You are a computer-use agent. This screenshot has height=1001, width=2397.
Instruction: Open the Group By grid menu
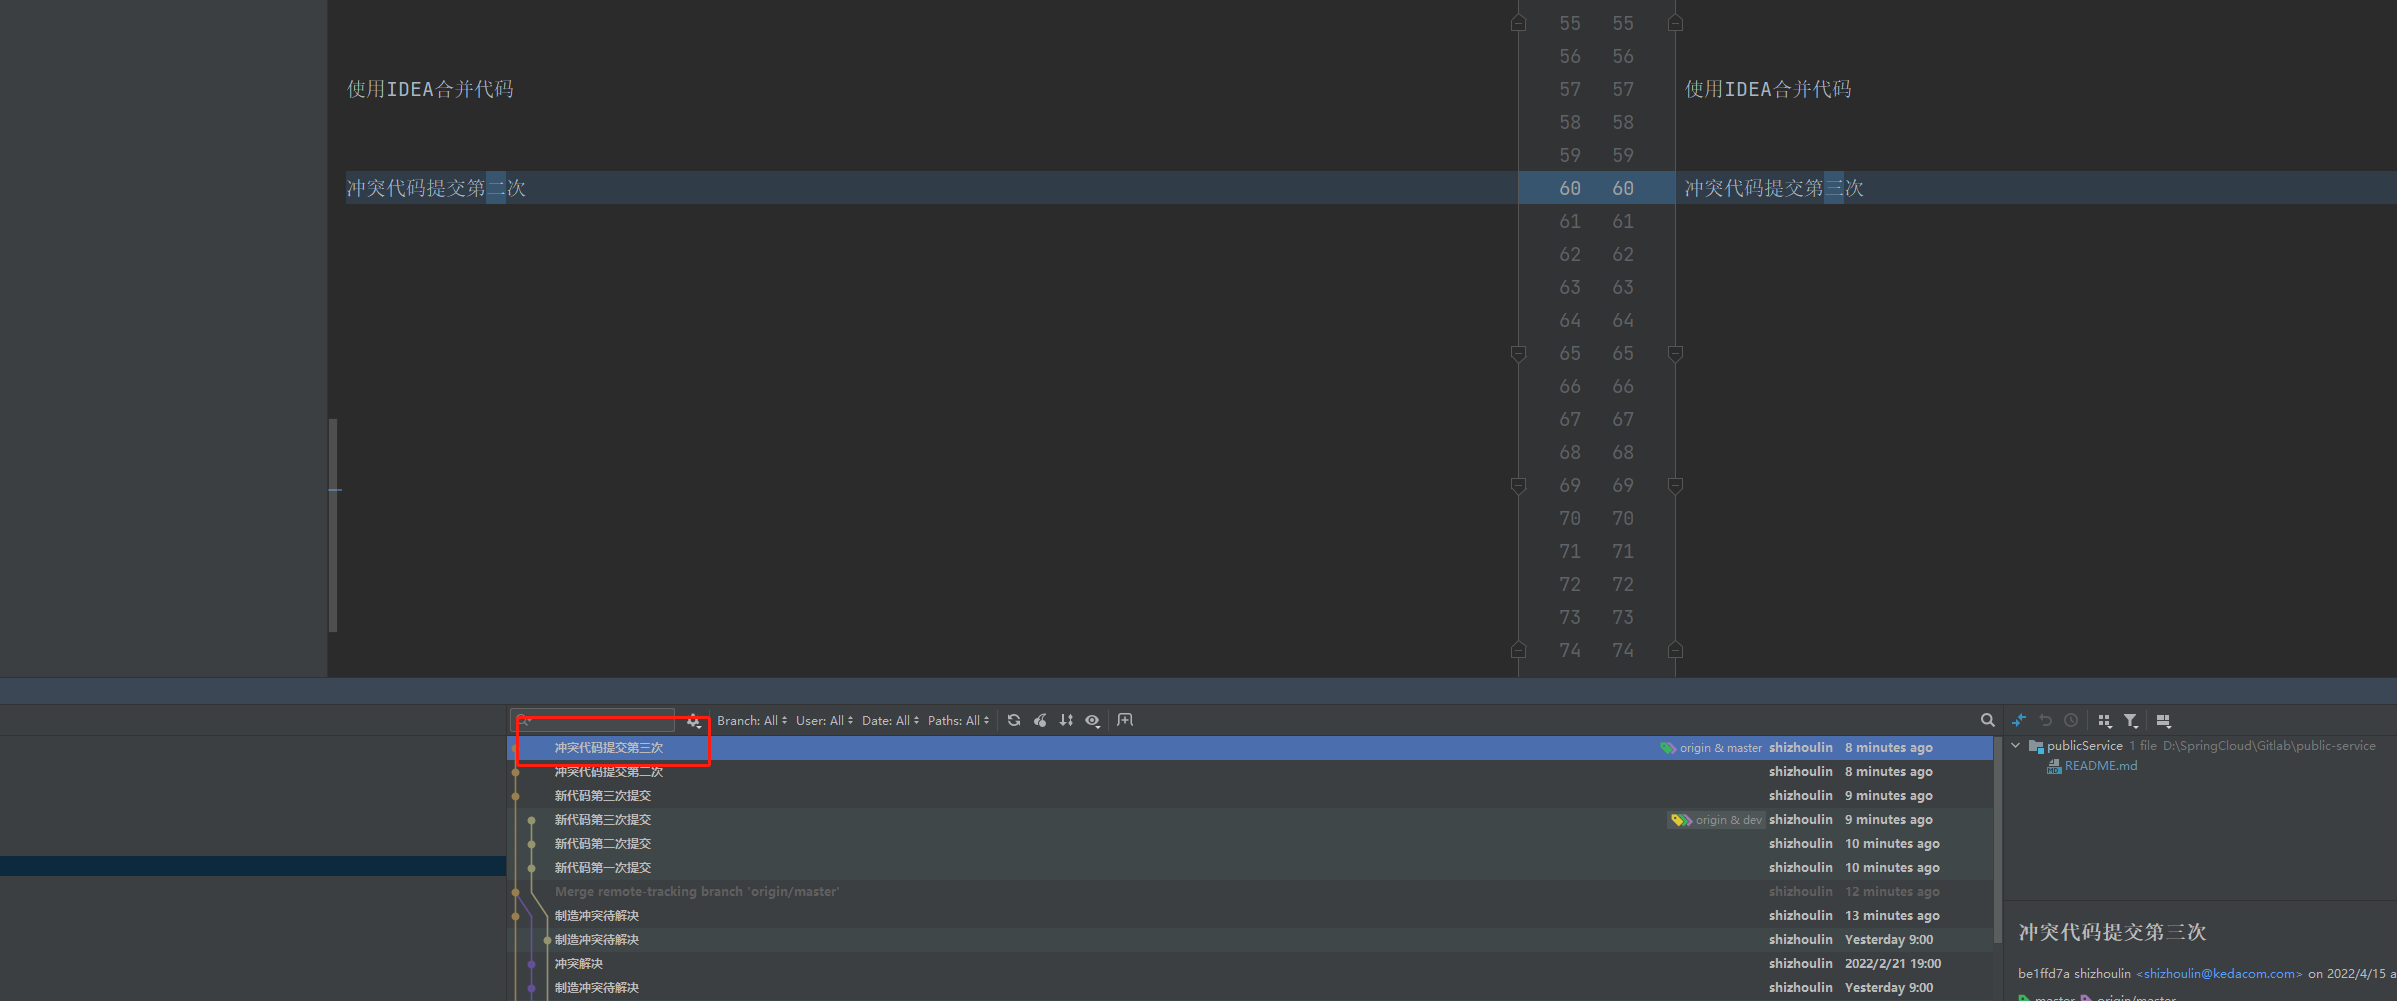pos(2104,720)
